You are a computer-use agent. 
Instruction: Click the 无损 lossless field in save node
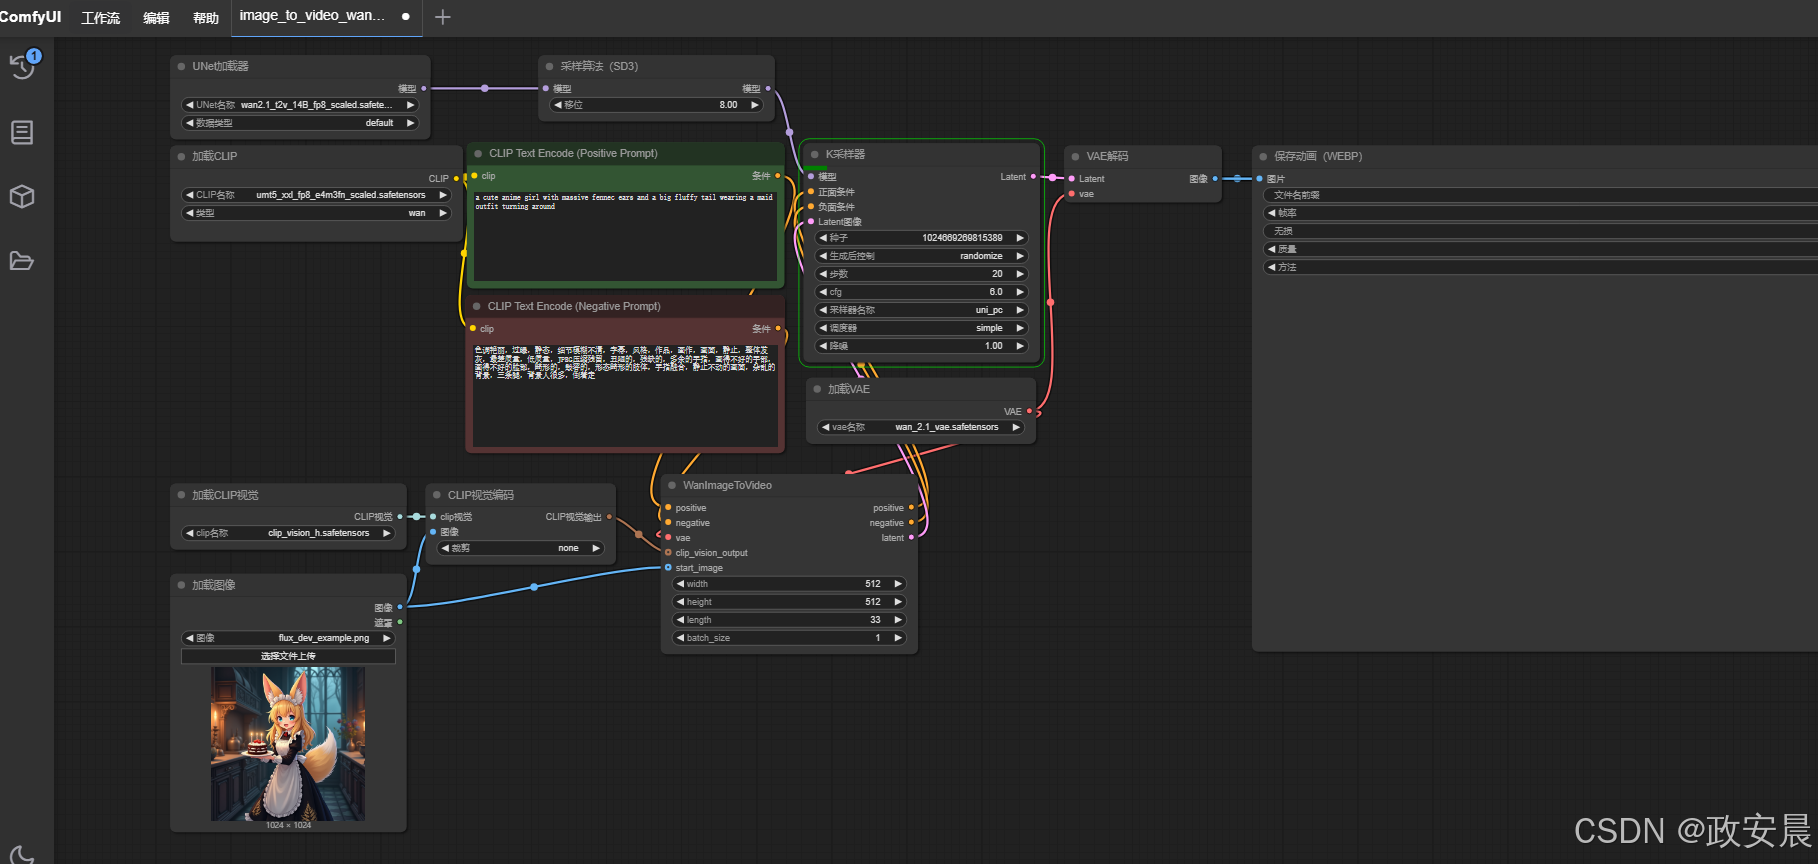click(1540, 231)
